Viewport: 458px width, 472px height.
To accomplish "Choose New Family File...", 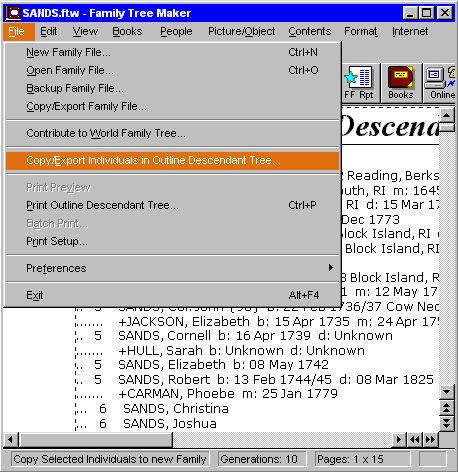I will pyautogui.click(x=172, y=52).
